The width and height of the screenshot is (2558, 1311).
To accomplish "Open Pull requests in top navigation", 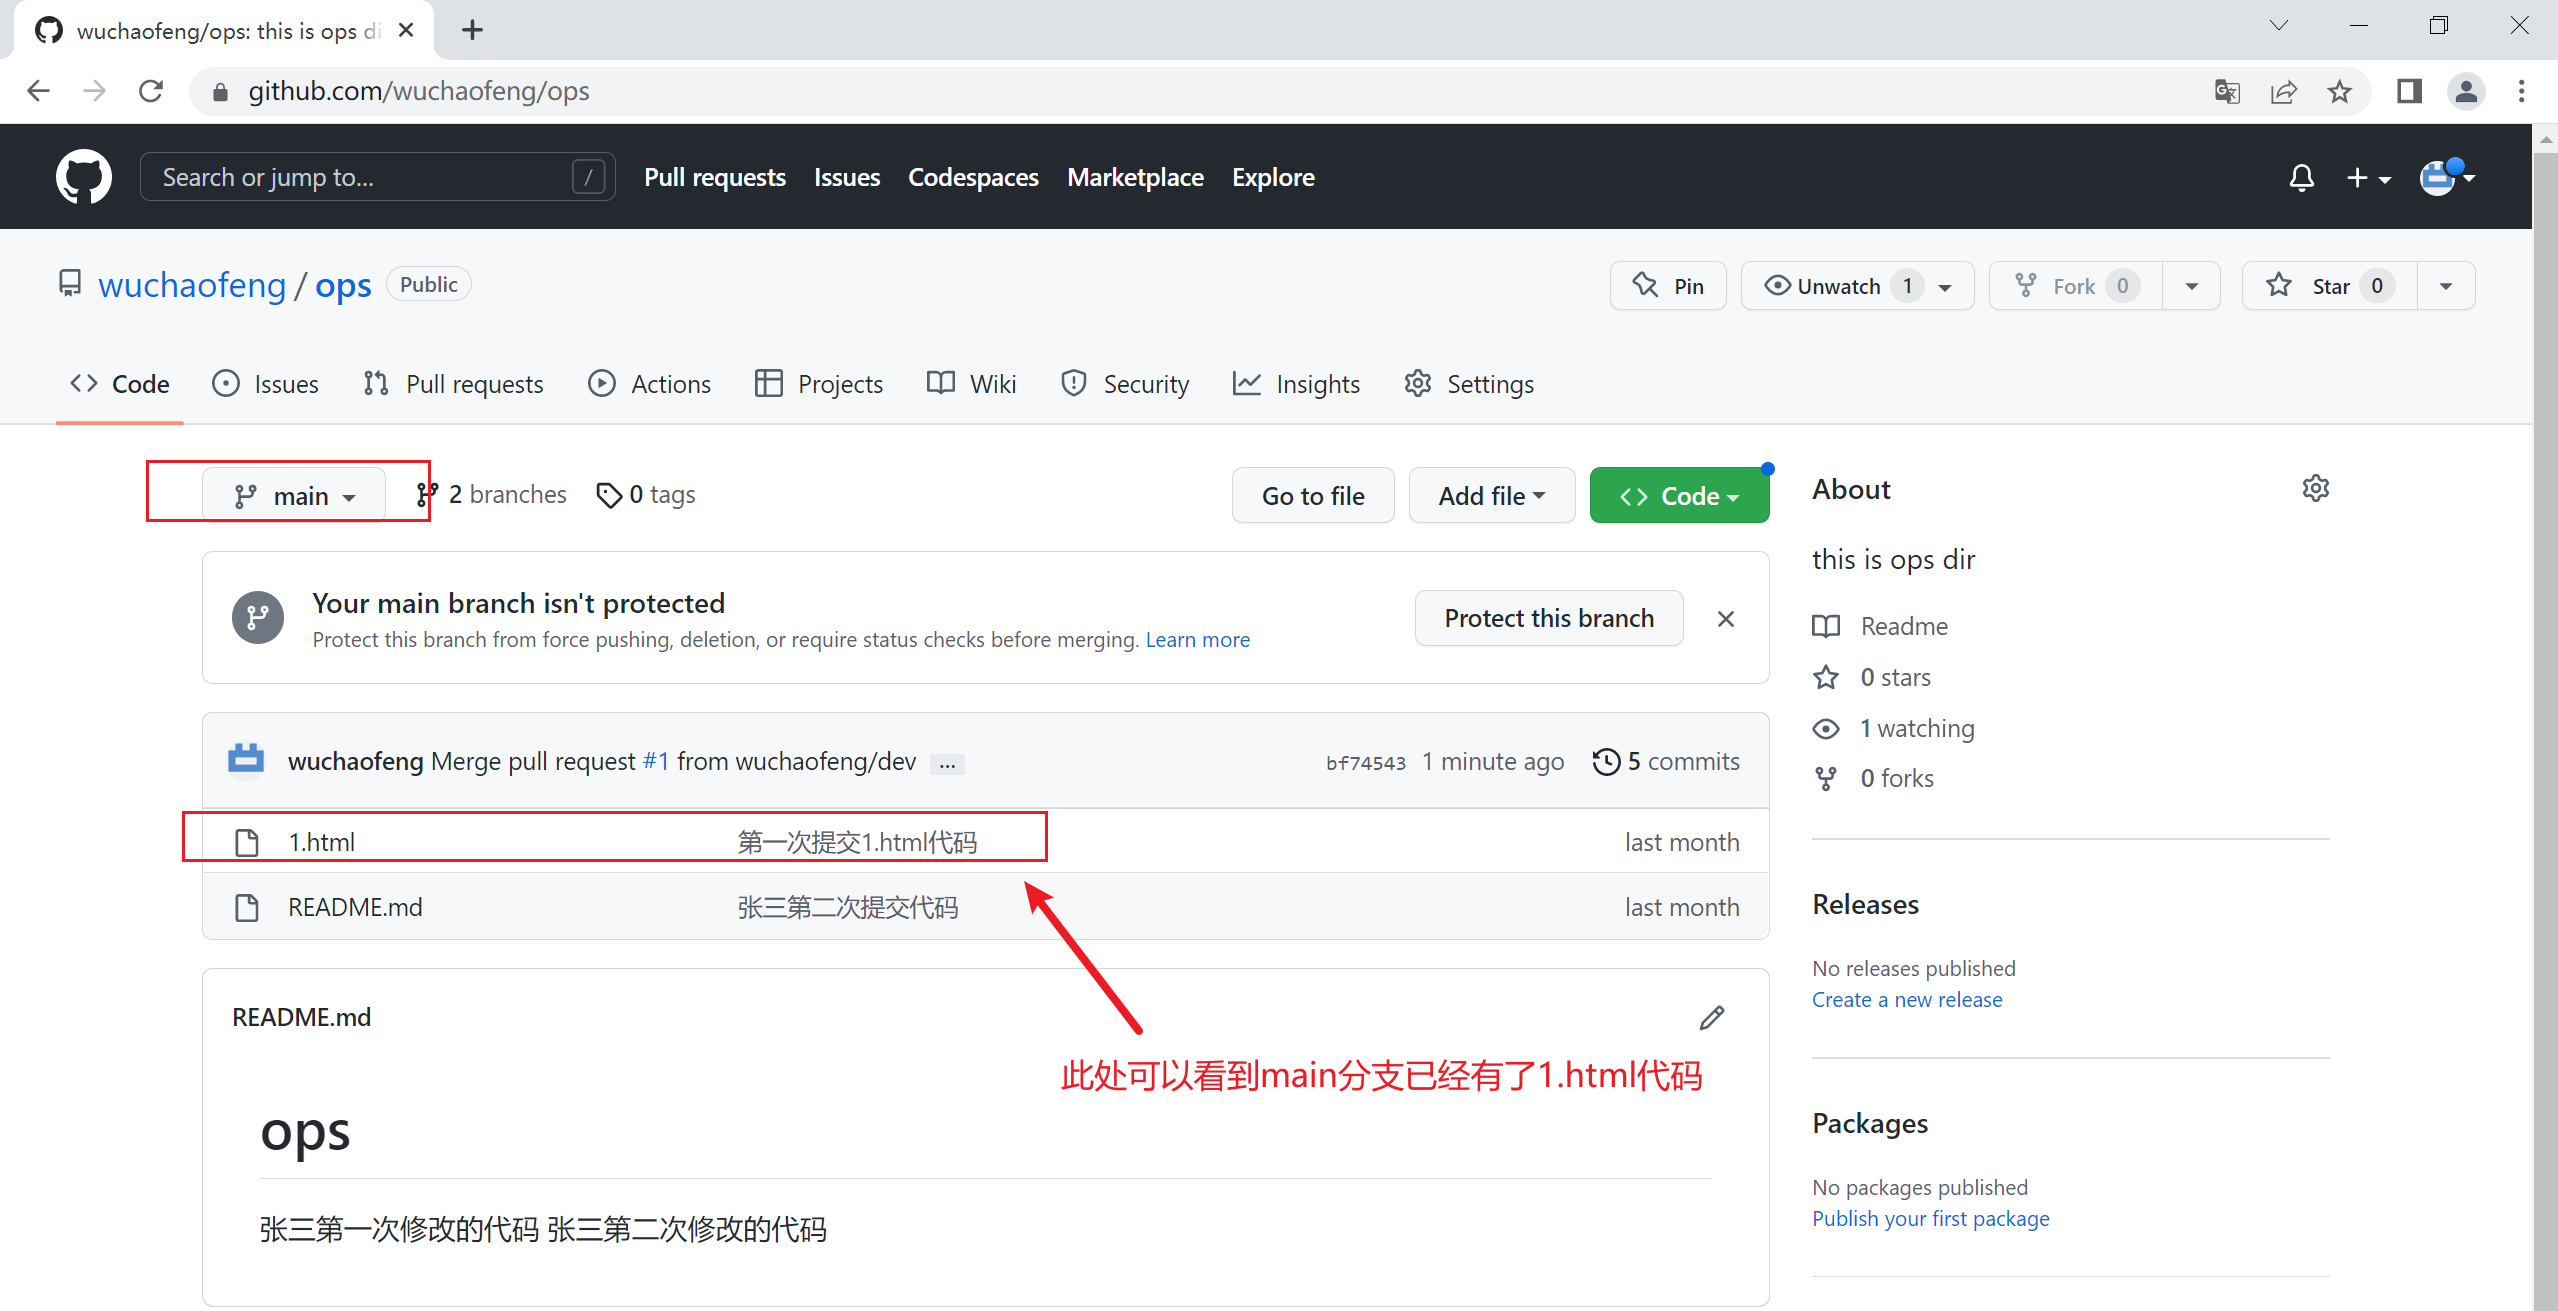I will pyautogui.click(x=715, y=177).
